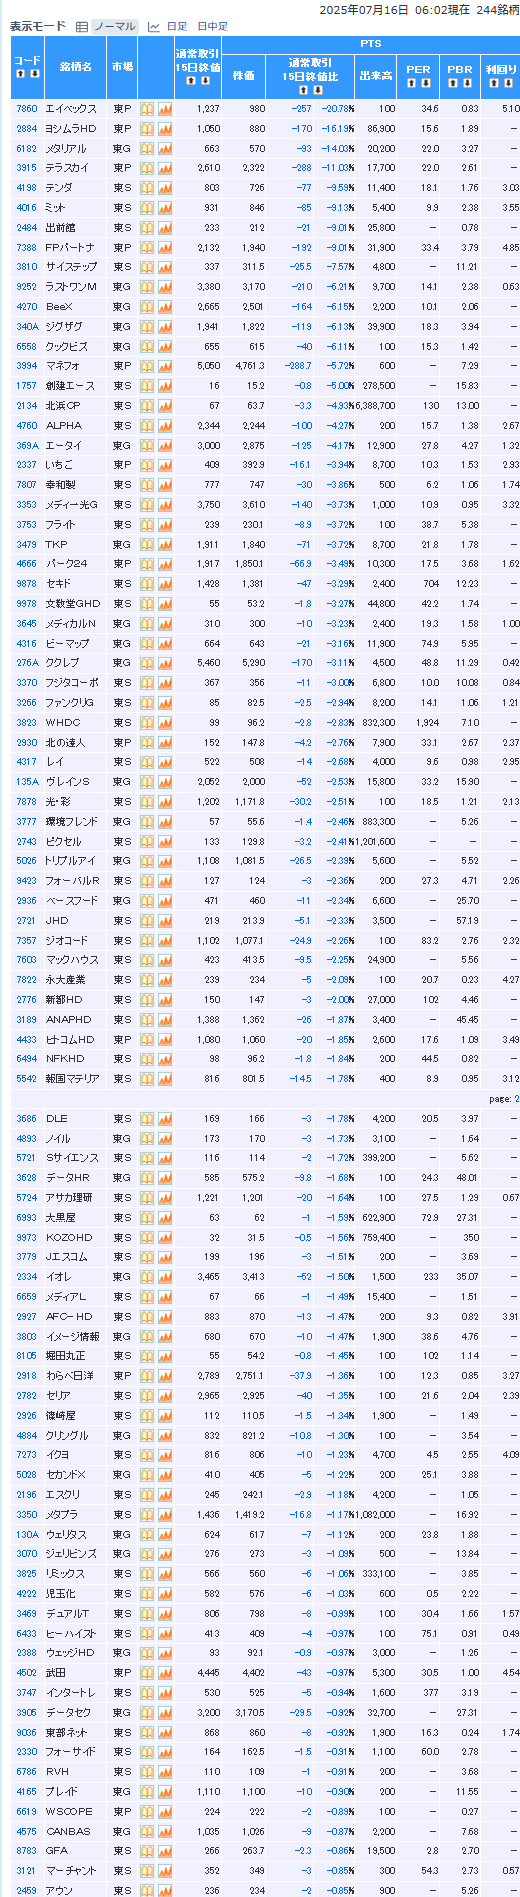Sort コード column ascending with up arrow
This screenshot has height=1897, width=520.
(21, 75)
